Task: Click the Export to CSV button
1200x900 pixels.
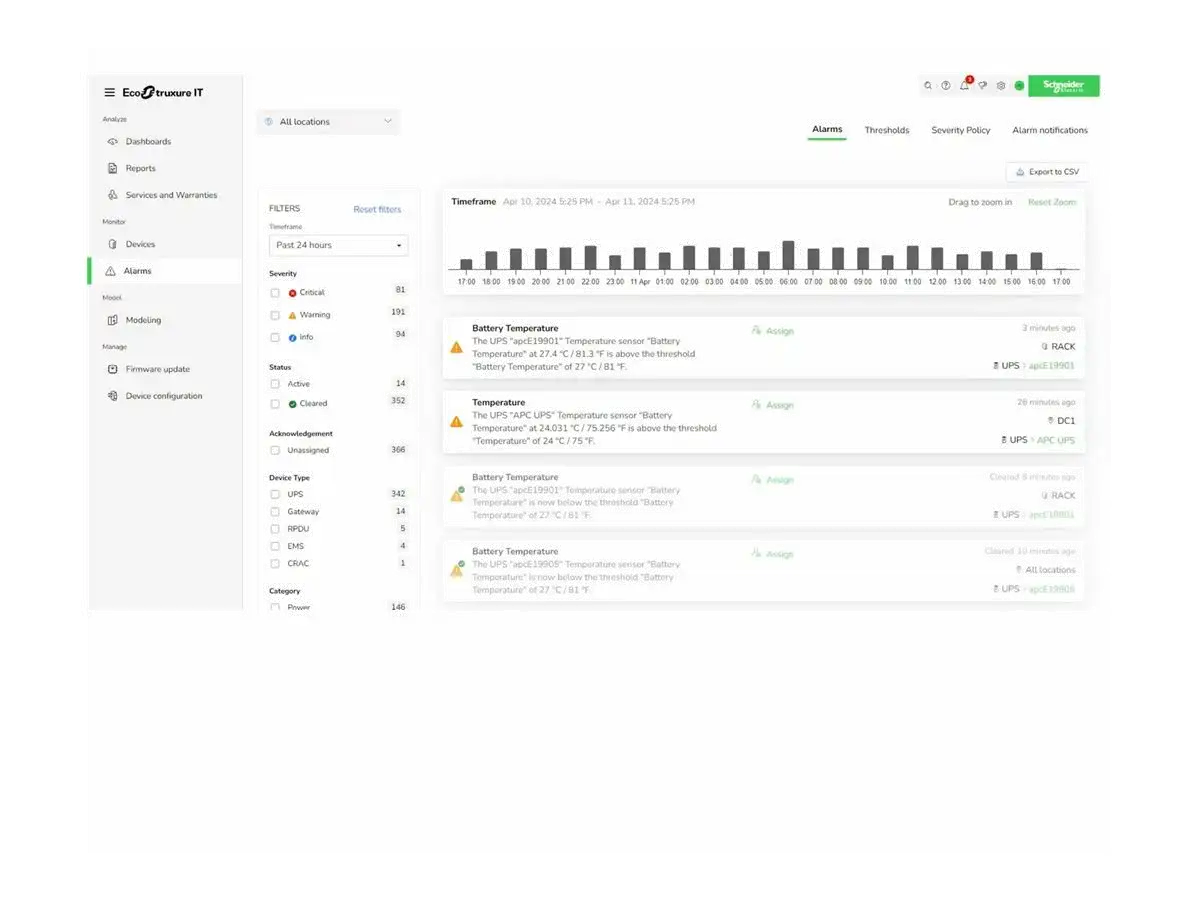Action: (1047, 172)
